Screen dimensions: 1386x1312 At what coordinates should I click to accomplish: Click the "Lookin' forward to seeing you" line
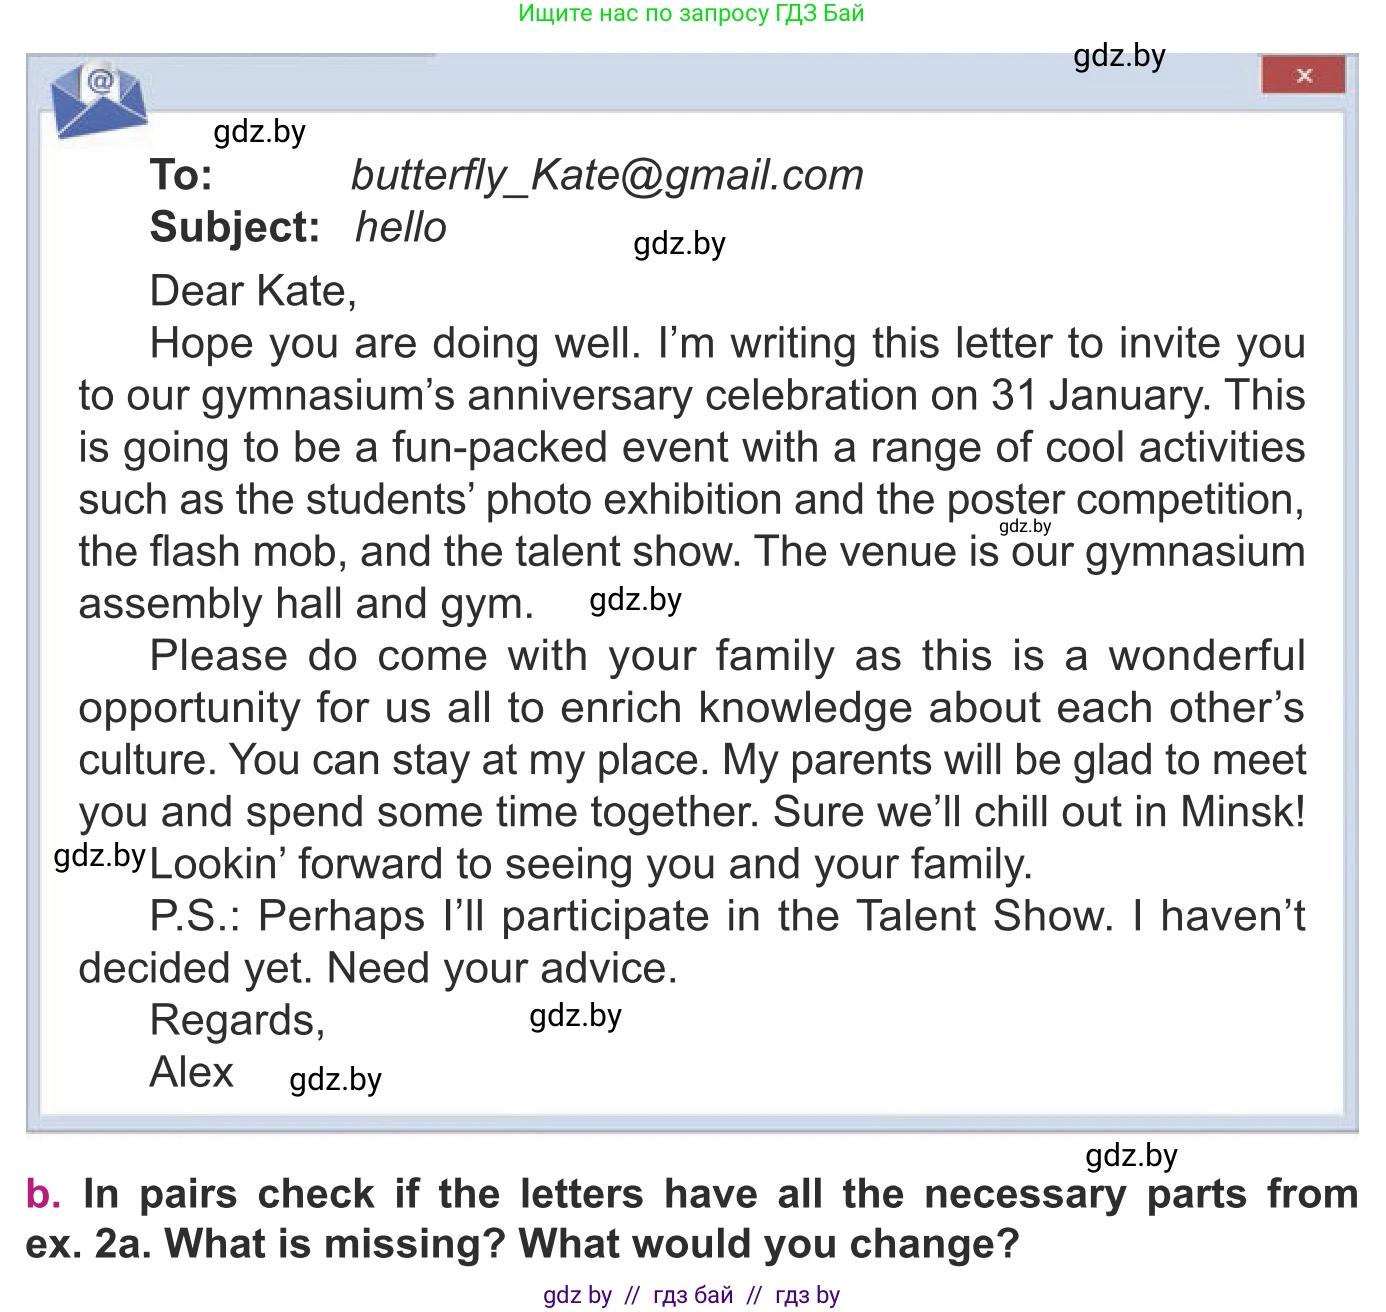(x=590, y=864)
